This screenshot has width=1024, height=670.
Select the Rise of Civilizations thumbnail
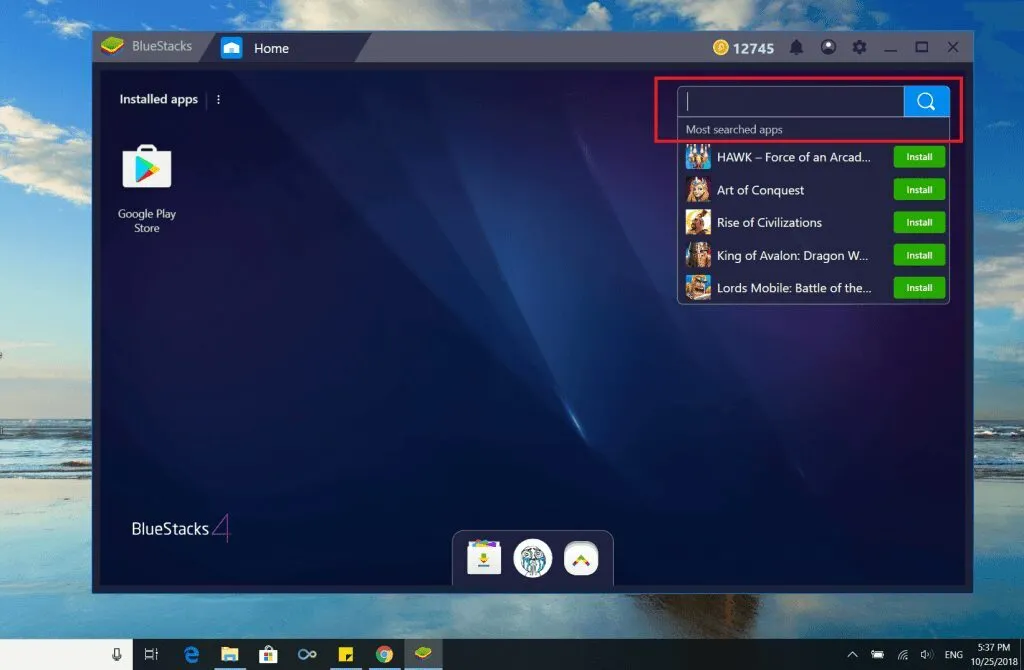tap(698, 222)
